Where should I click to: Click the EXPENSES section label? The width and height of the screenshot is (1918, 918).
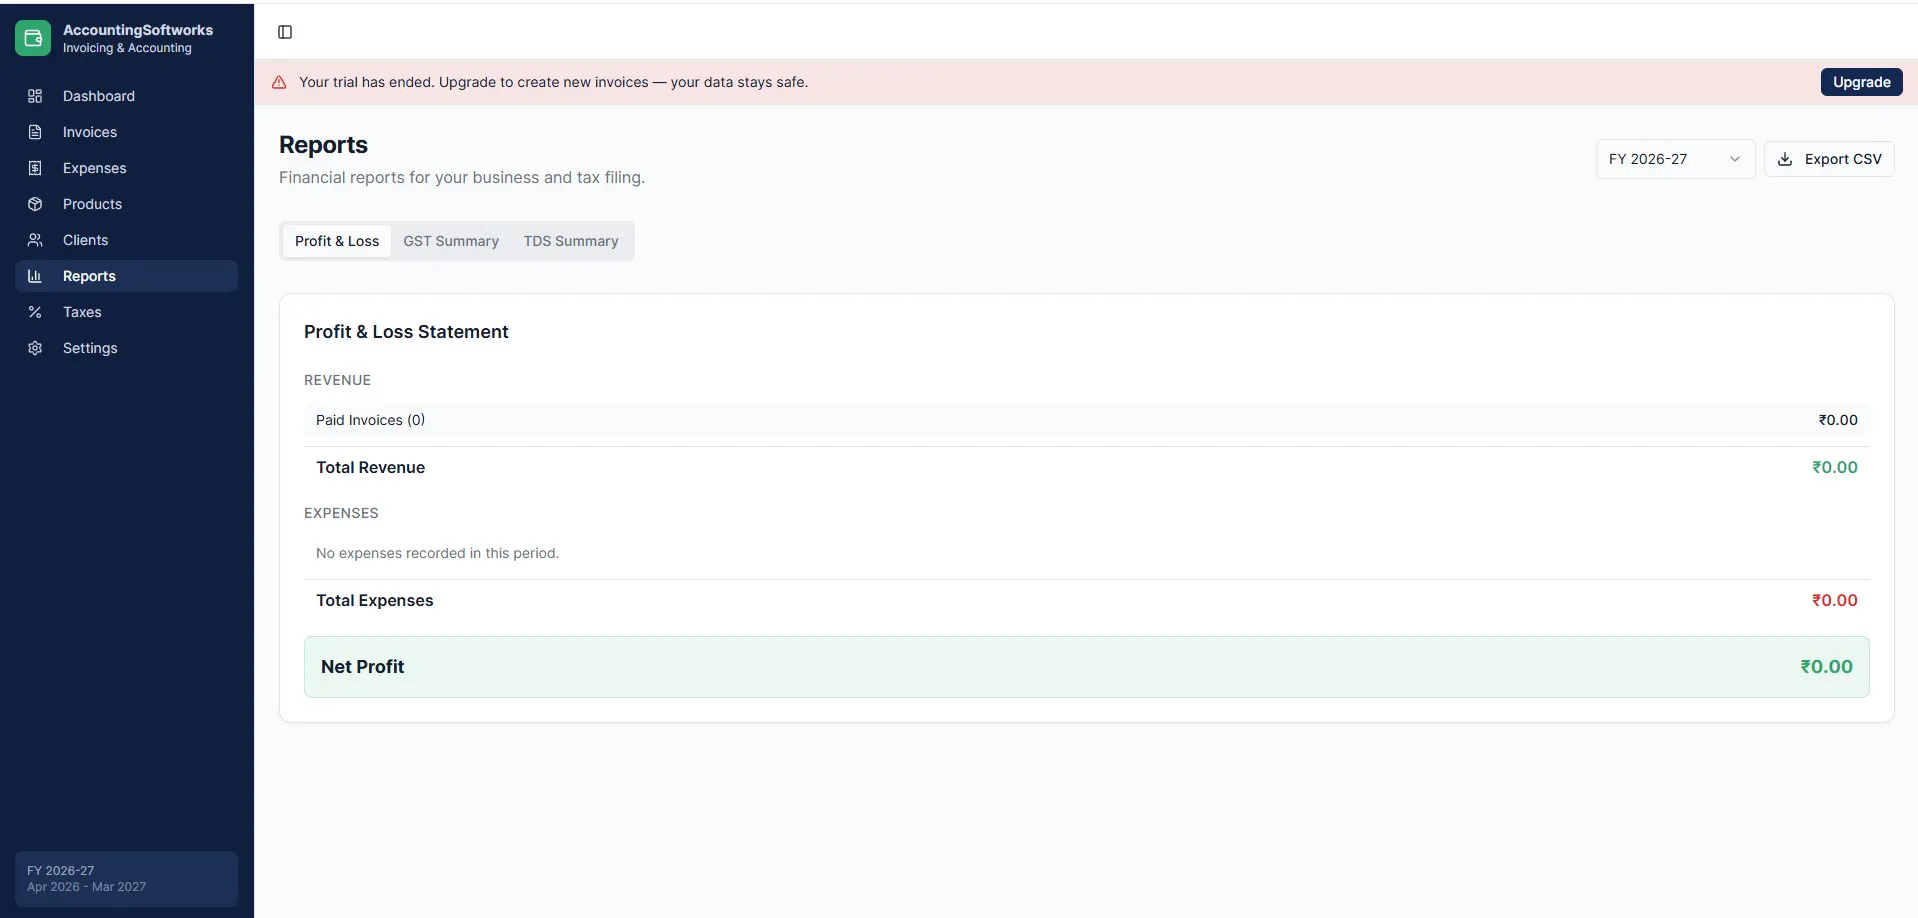click(341, 513)
